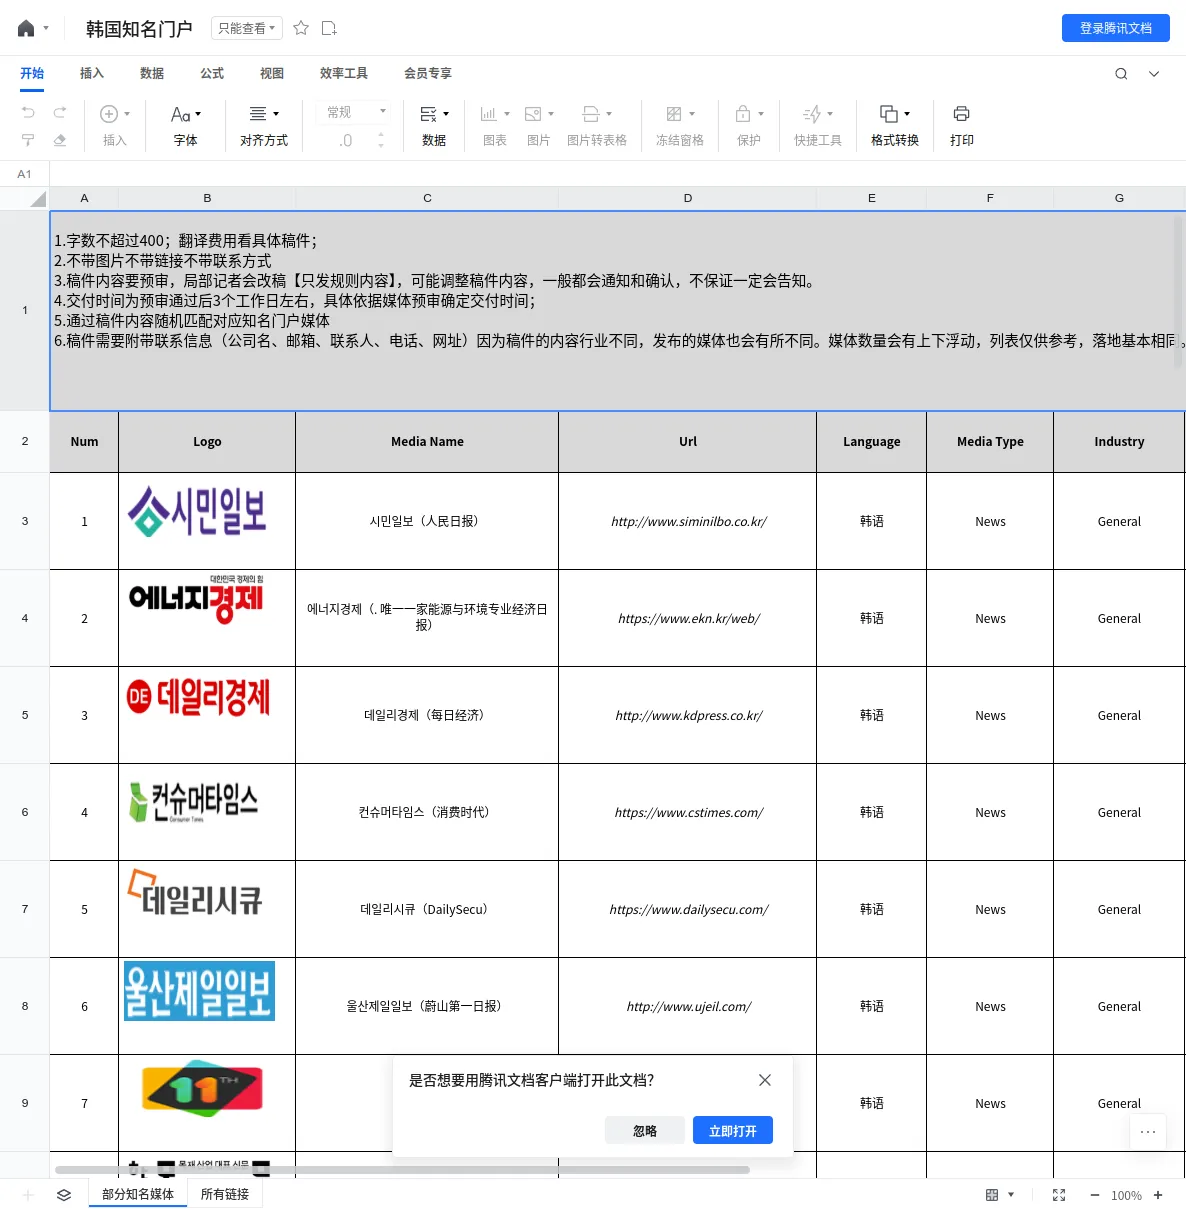
Task: Open the Protect (保护) tool
Action: 749,126
